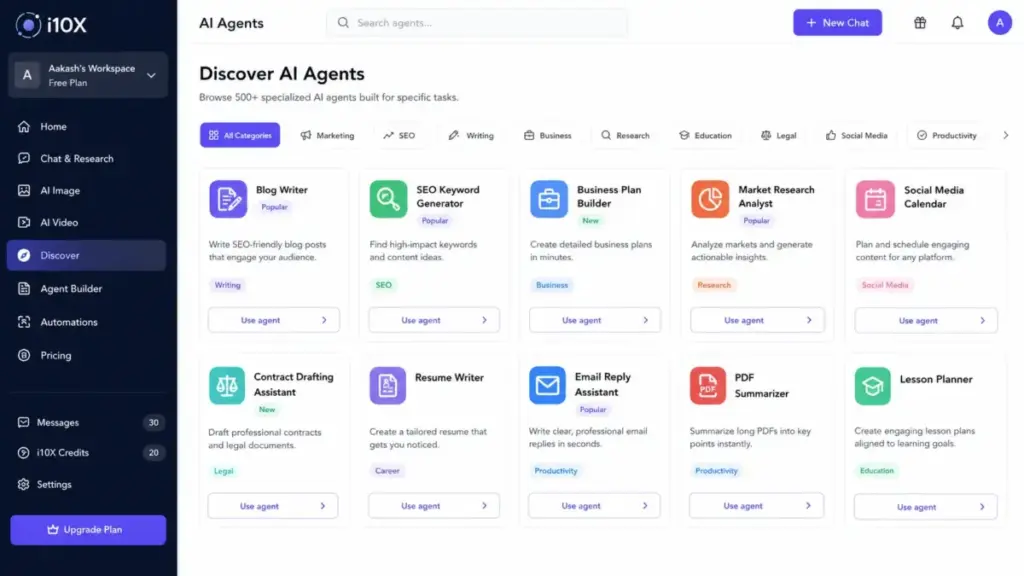Filter agents by Social Media category
Screen dimensions: 1024x576
coord(856,135)
